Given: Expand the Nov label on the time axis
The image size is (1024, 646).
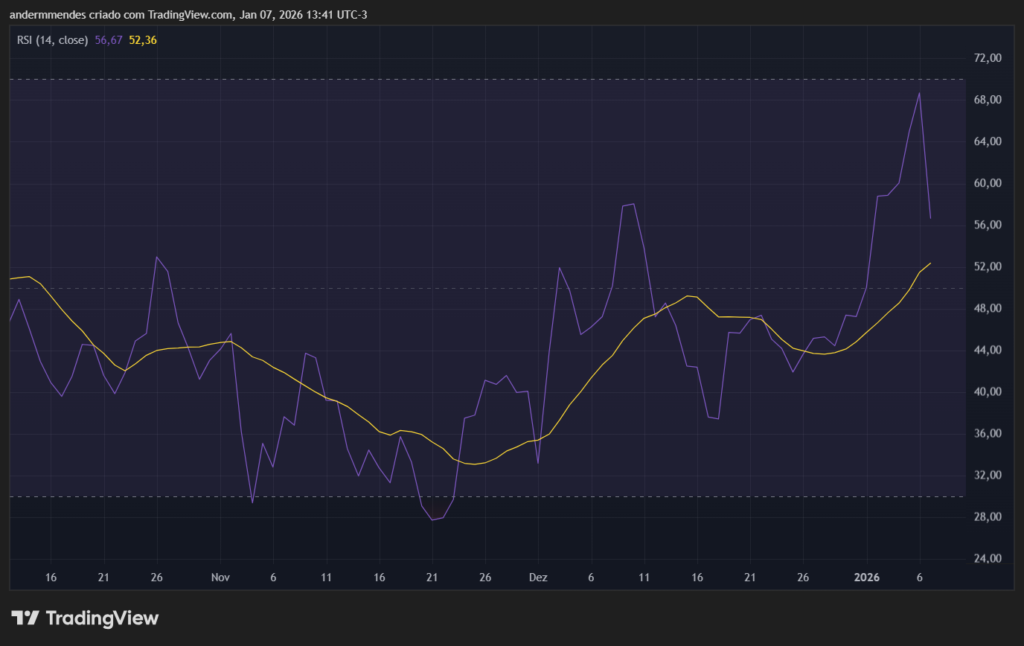Looking at the screenshot, I should coord(219,577).
